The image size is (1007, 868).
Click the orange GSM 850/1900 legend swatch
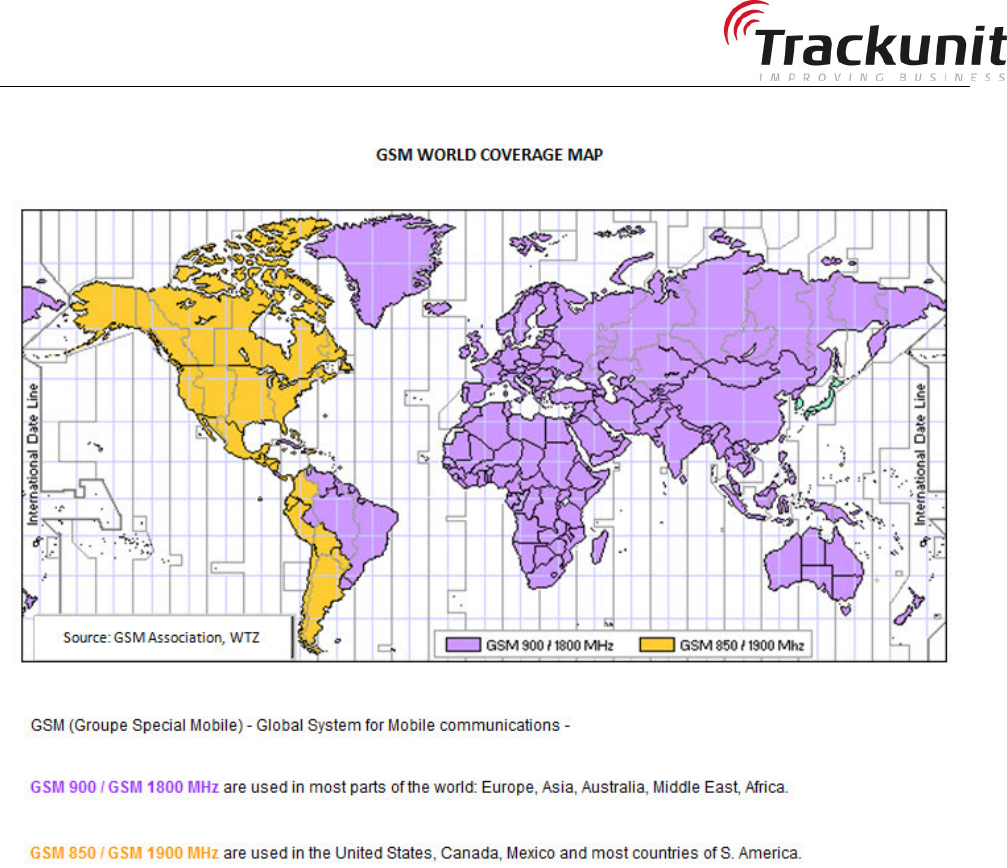click(657, 645)
